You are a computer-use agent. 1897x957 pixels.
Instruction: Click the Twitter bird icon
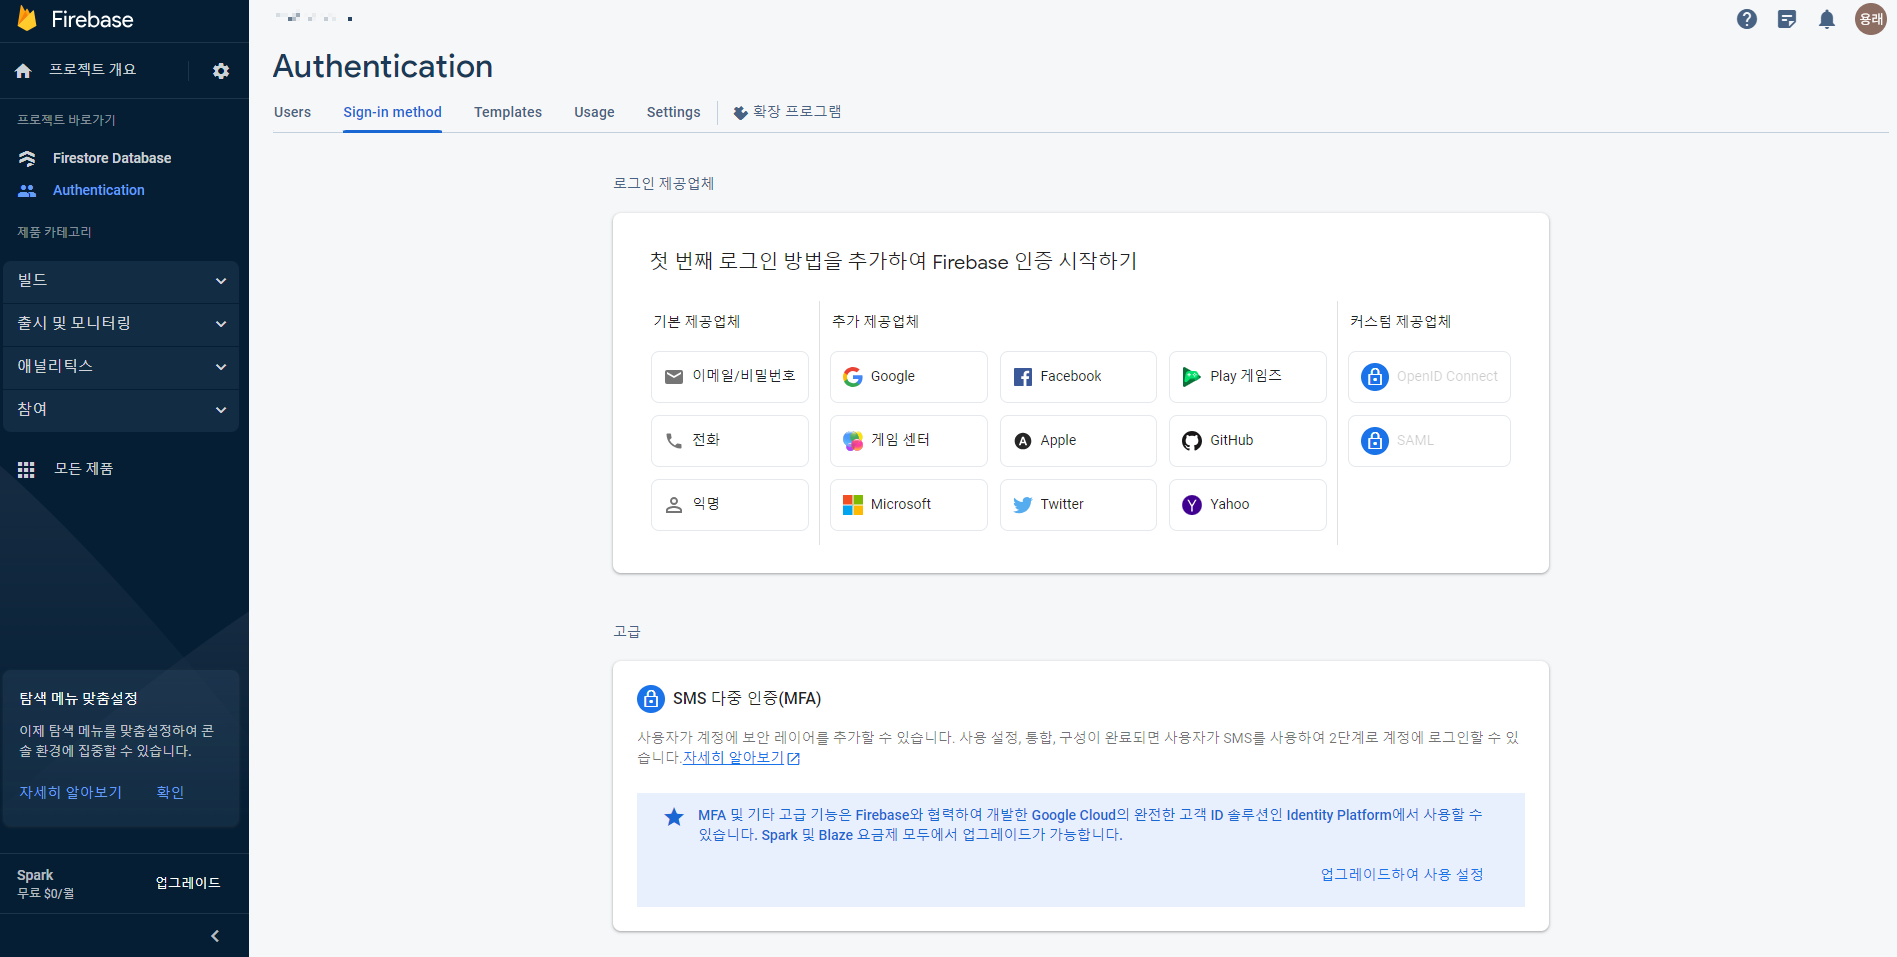coord(1023,505)
